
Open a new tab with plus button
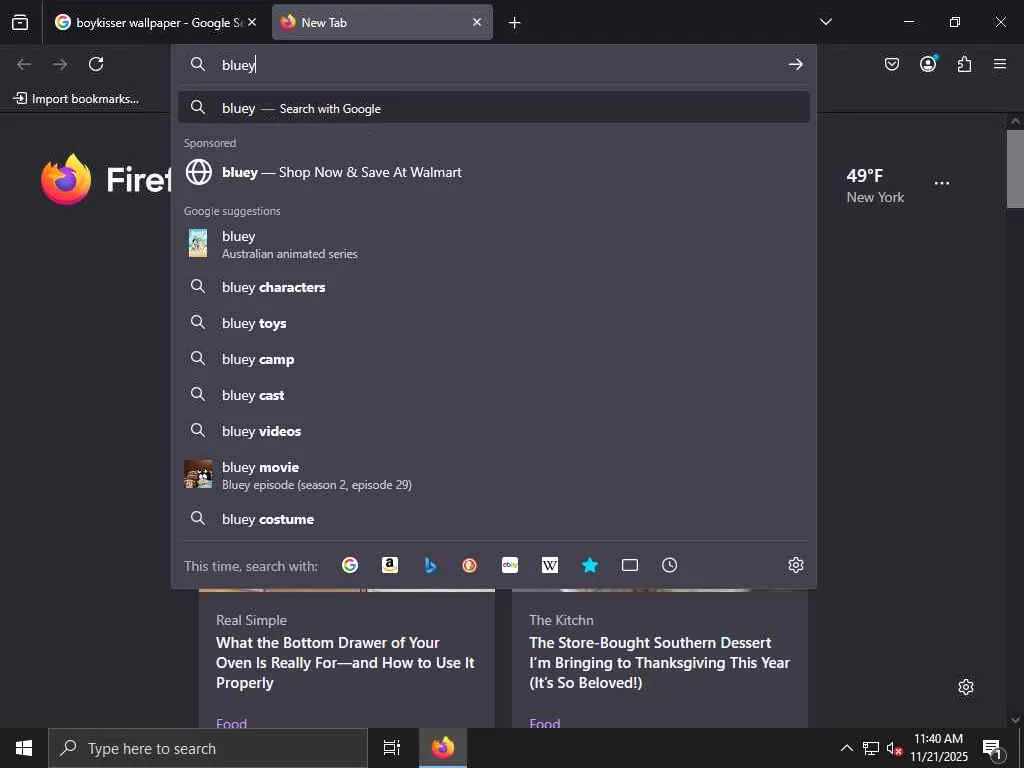tap(515, 23)
